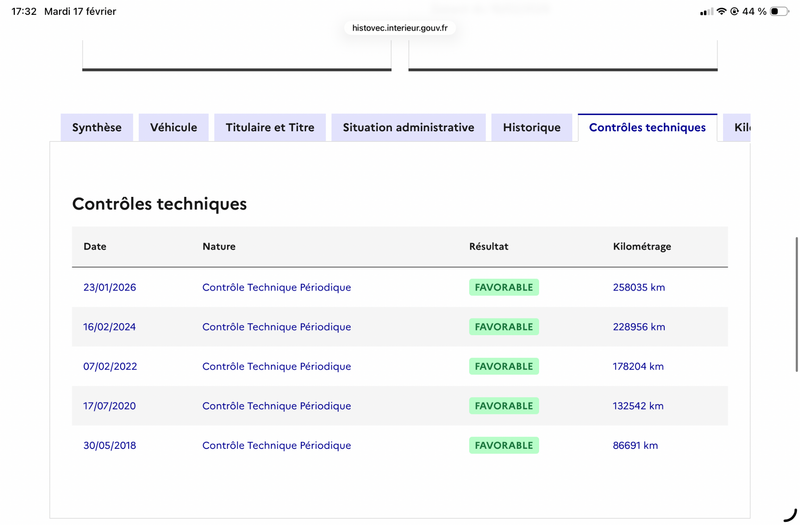Select the Titulaire et Titre tab
Screen dimensions: 800x525
click(270, 128)
